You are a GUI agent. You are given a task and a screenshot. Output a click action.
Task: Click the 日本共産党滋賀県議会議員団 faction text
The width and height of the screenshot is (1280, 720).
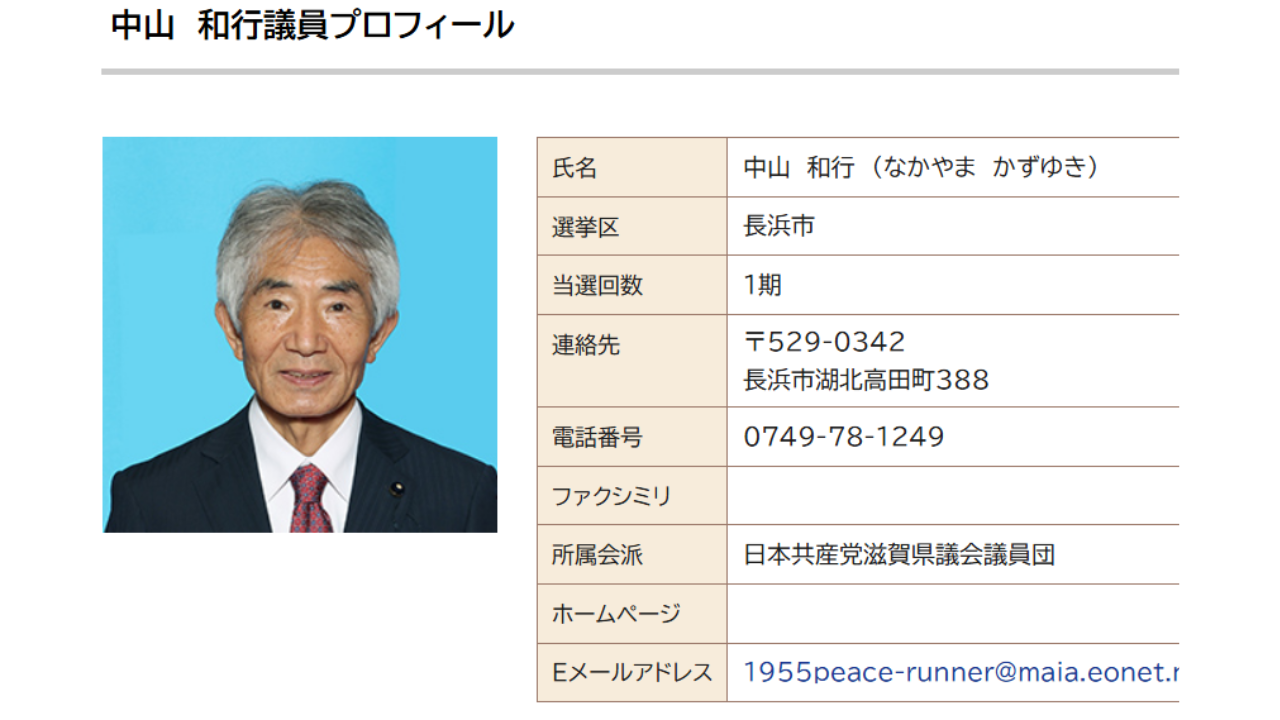pos(900,554)
